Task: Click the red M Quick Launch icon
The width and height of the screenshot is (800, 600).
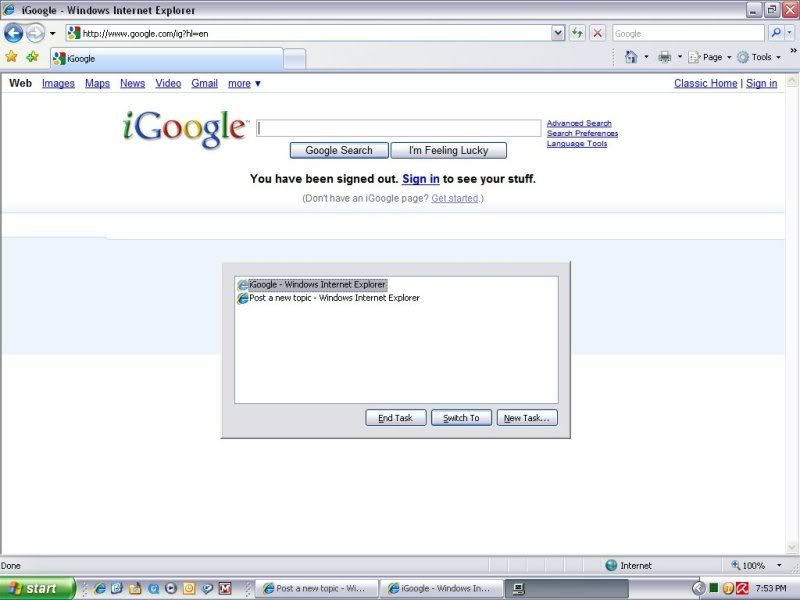Action: pyautogui.click(x=225, y=589)
